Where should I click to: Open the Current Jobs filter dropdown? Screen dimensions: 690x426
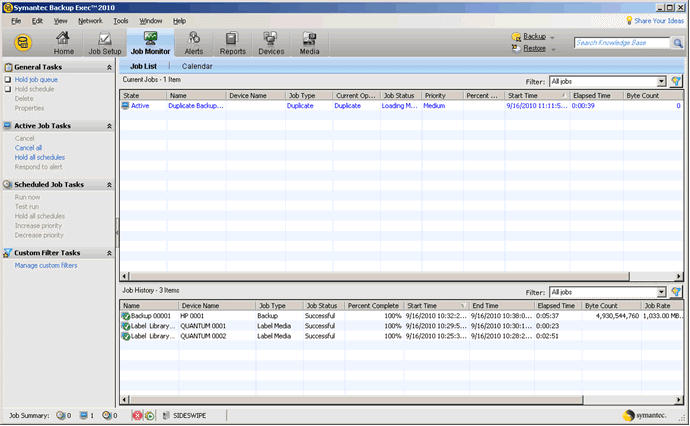click(661, 81)
